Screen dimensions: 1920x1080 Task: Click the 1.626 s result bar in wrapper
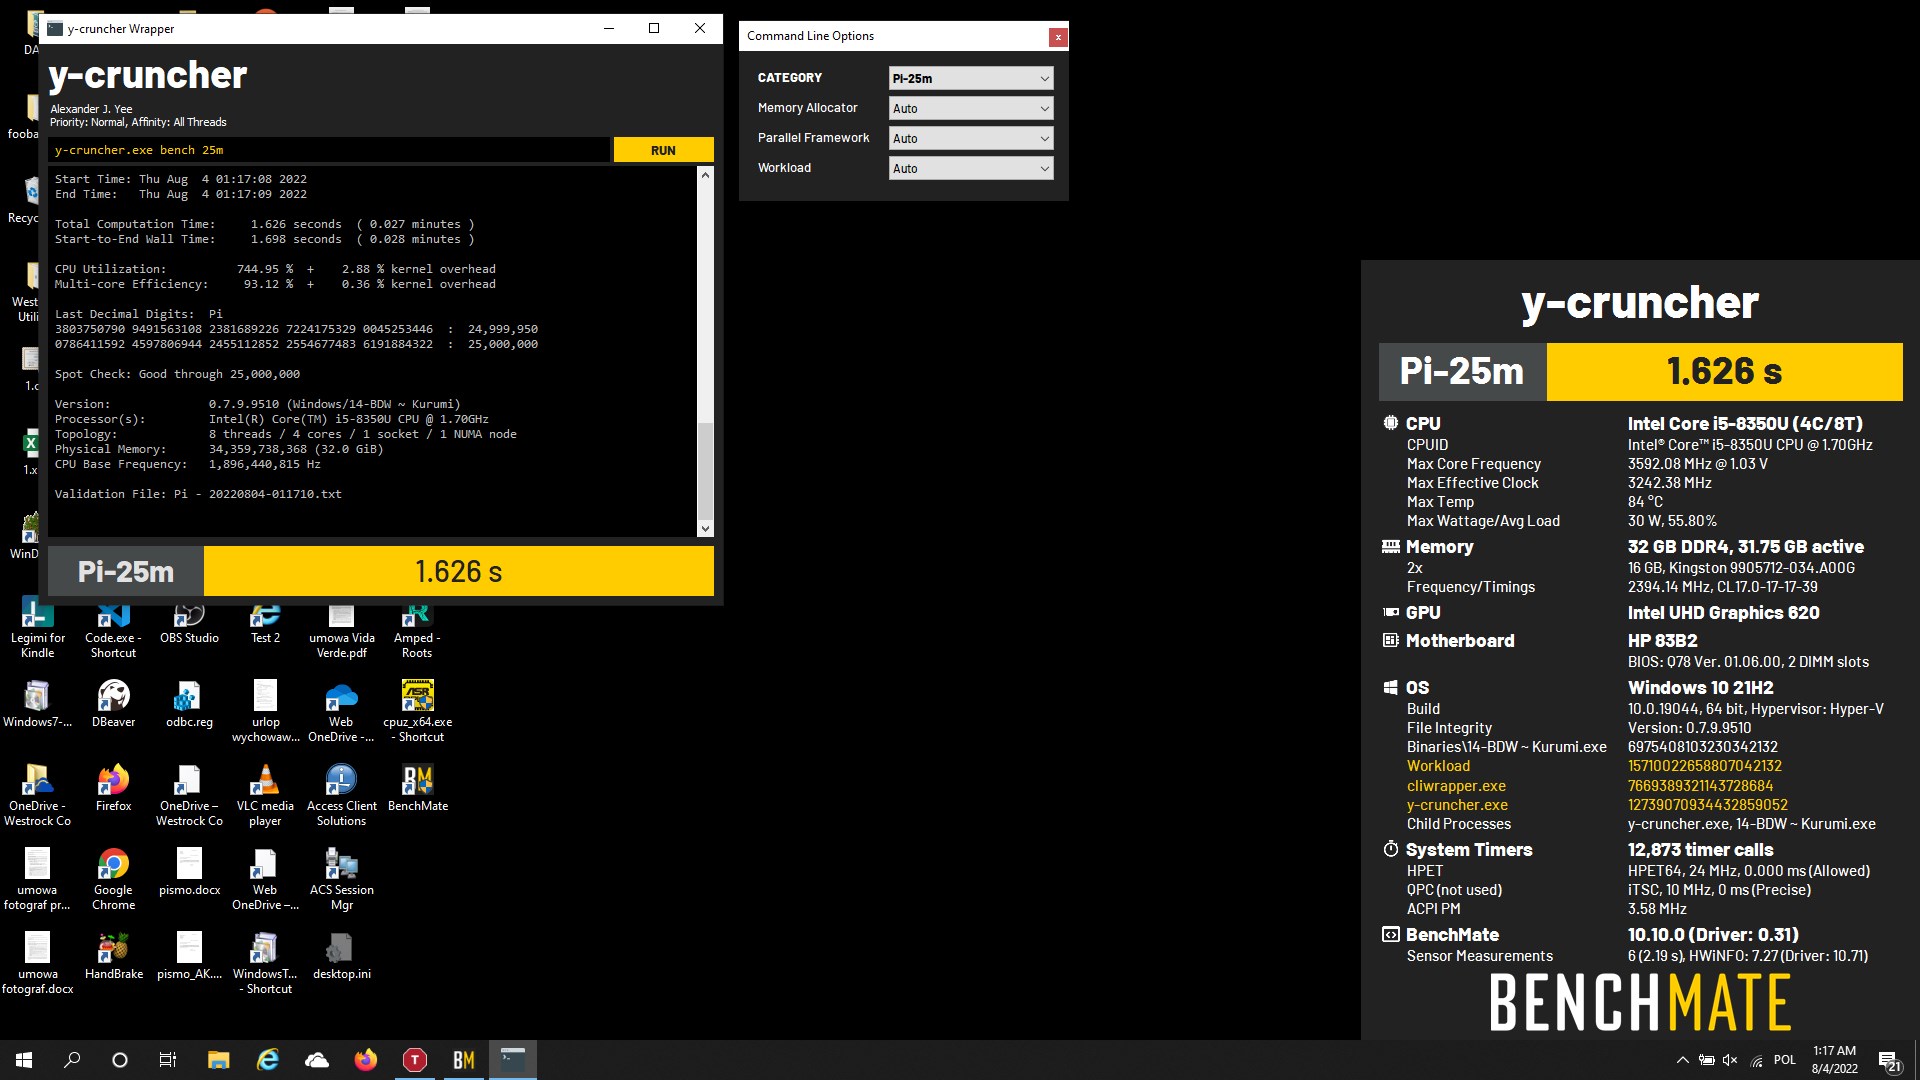(x=459, y=571)
